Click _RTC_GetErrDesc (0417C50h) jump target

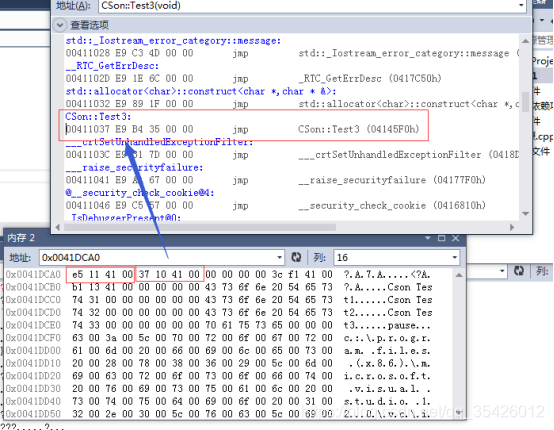pyautogui.click(x=370, y=78)
